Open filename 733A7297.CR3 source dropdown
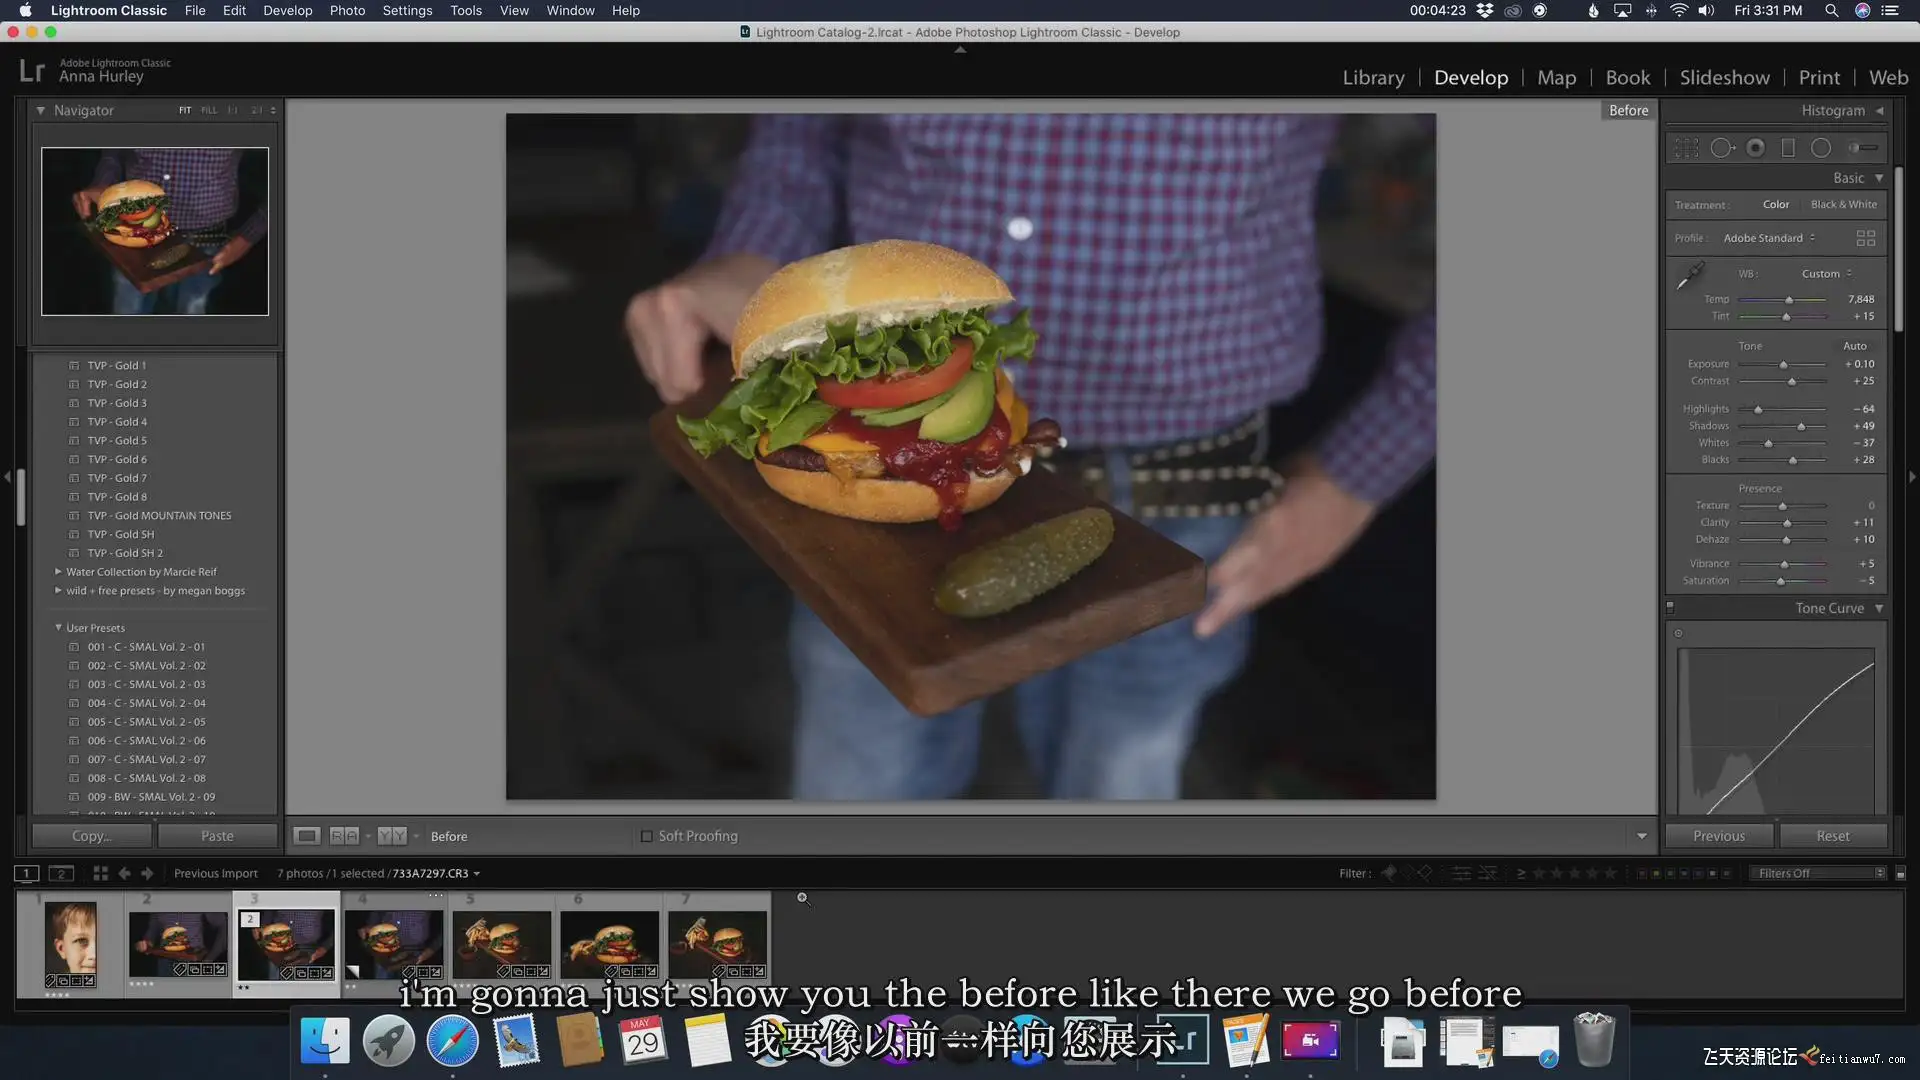This screenshot has width=1920, height=1080. [x=436, y=873]
